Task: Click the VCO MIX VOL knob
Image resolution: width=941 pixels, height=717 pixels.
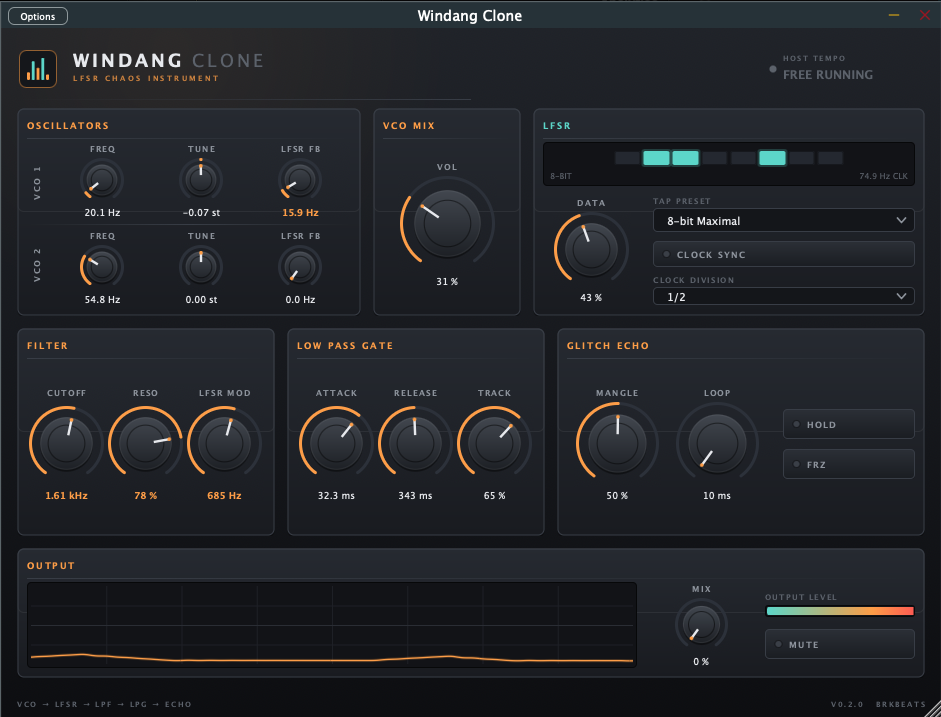Action: [x=447, y=223]
